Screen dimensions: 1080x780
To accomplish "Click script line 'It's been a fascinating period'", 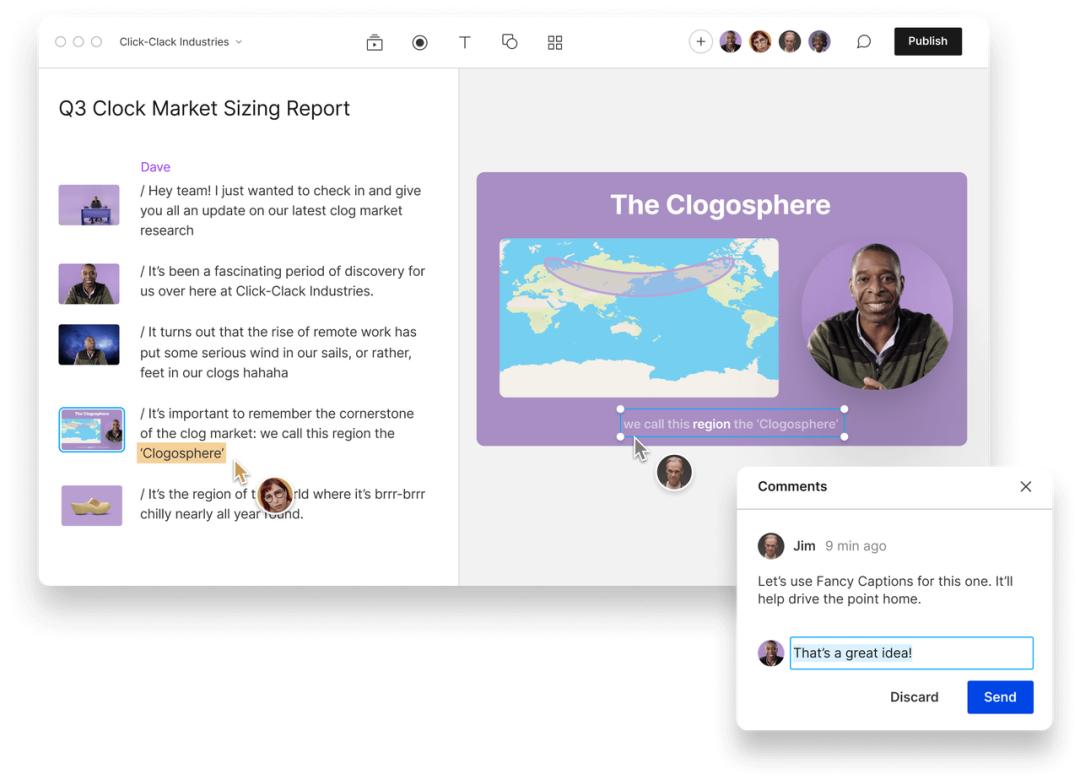I will (282, 281).
